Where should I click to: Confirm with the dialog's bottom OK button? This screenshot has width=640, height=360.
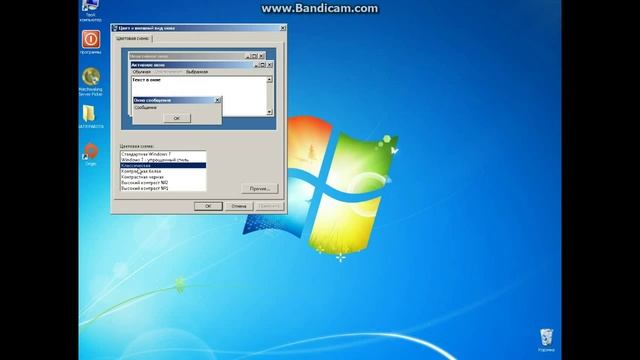click(208, 206)
